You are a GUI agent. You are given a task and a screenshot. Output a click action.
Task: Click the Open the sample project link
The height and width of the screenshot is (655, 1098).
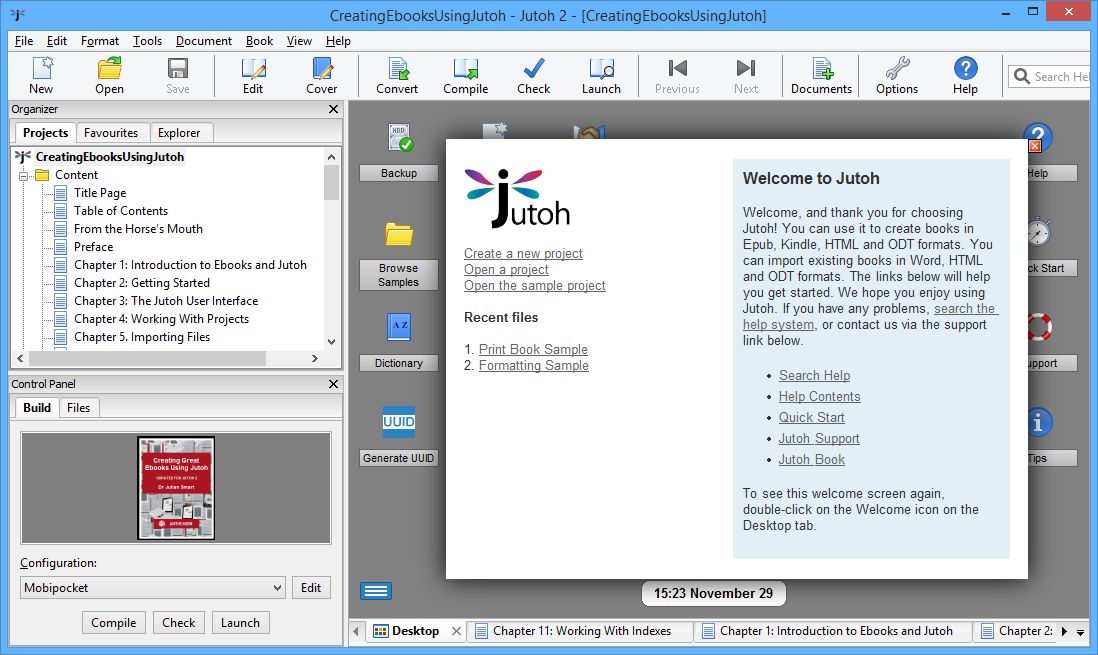pyautogui.click(x=535, y=286)
